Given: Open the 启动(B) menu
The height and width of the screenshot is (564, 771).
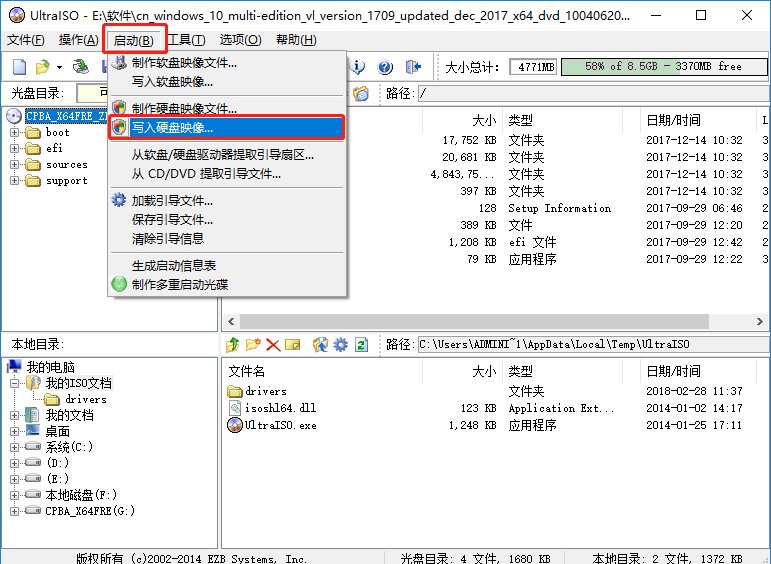Looking at the screenshot, I should pos(134,40).
